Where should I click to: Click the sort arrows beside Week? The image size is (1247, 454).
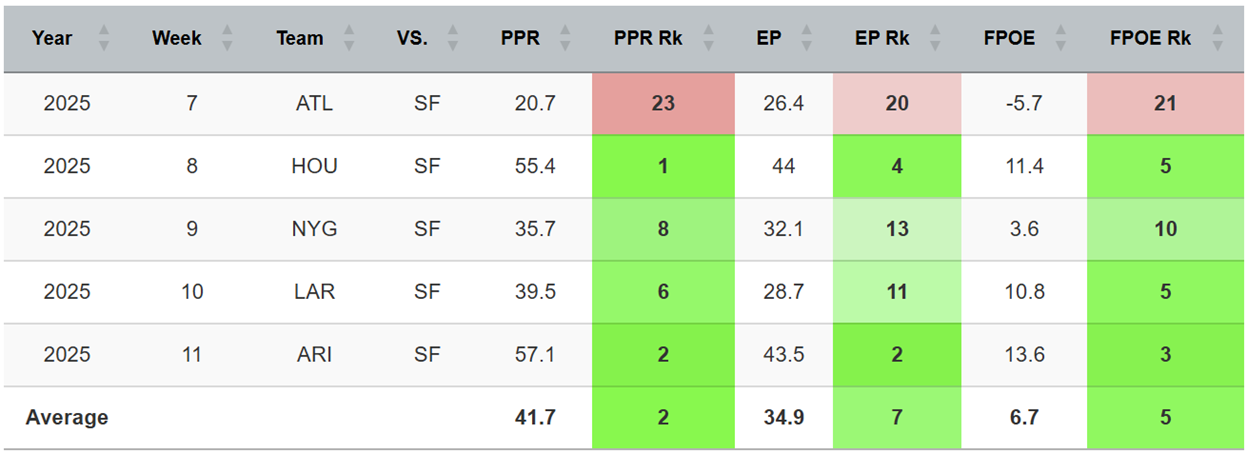227,39
